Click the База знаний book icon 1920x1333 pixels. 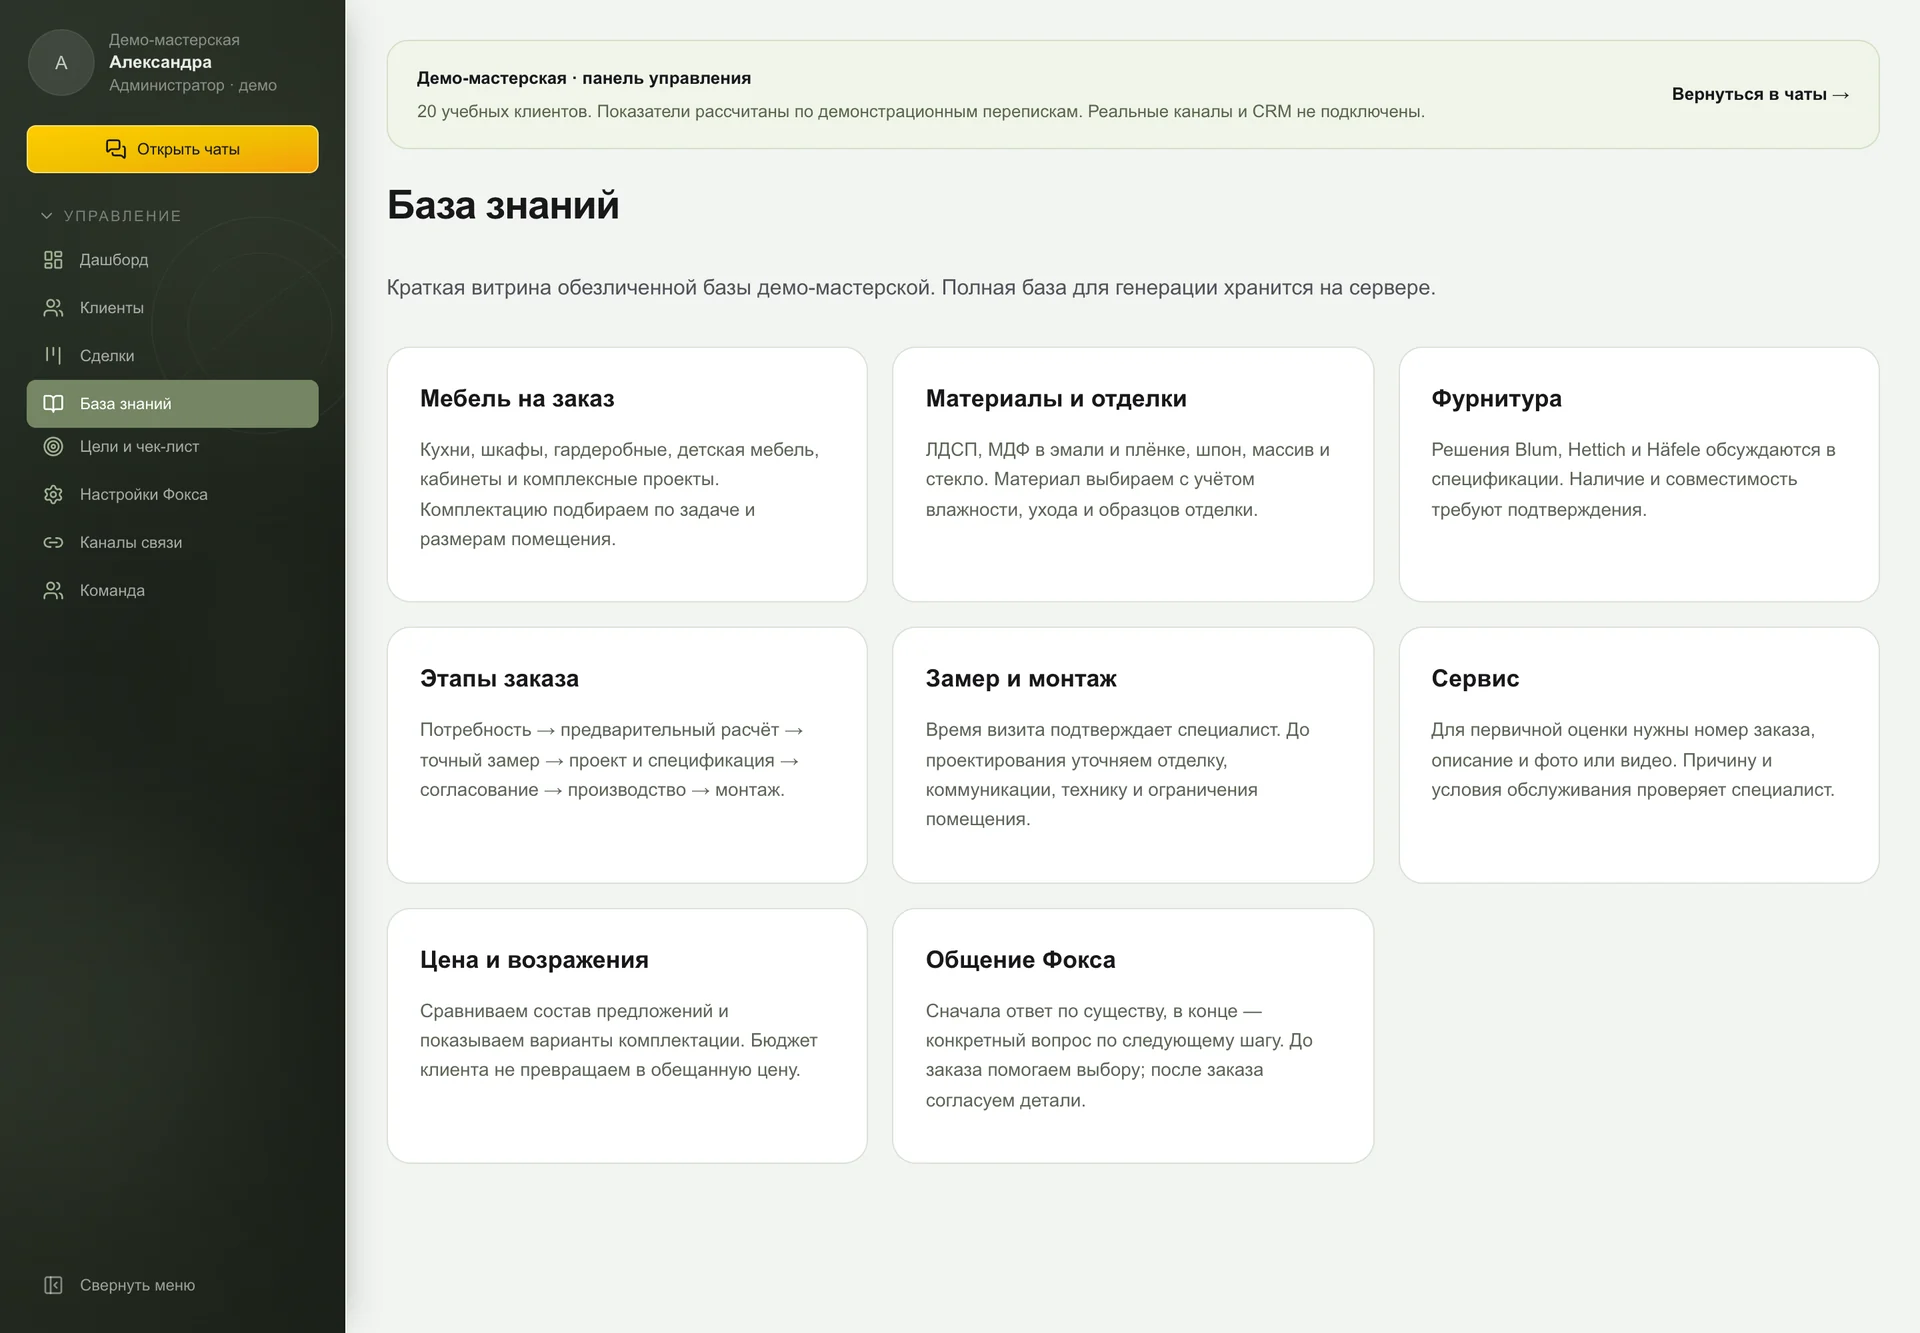(x=53, y=404)
